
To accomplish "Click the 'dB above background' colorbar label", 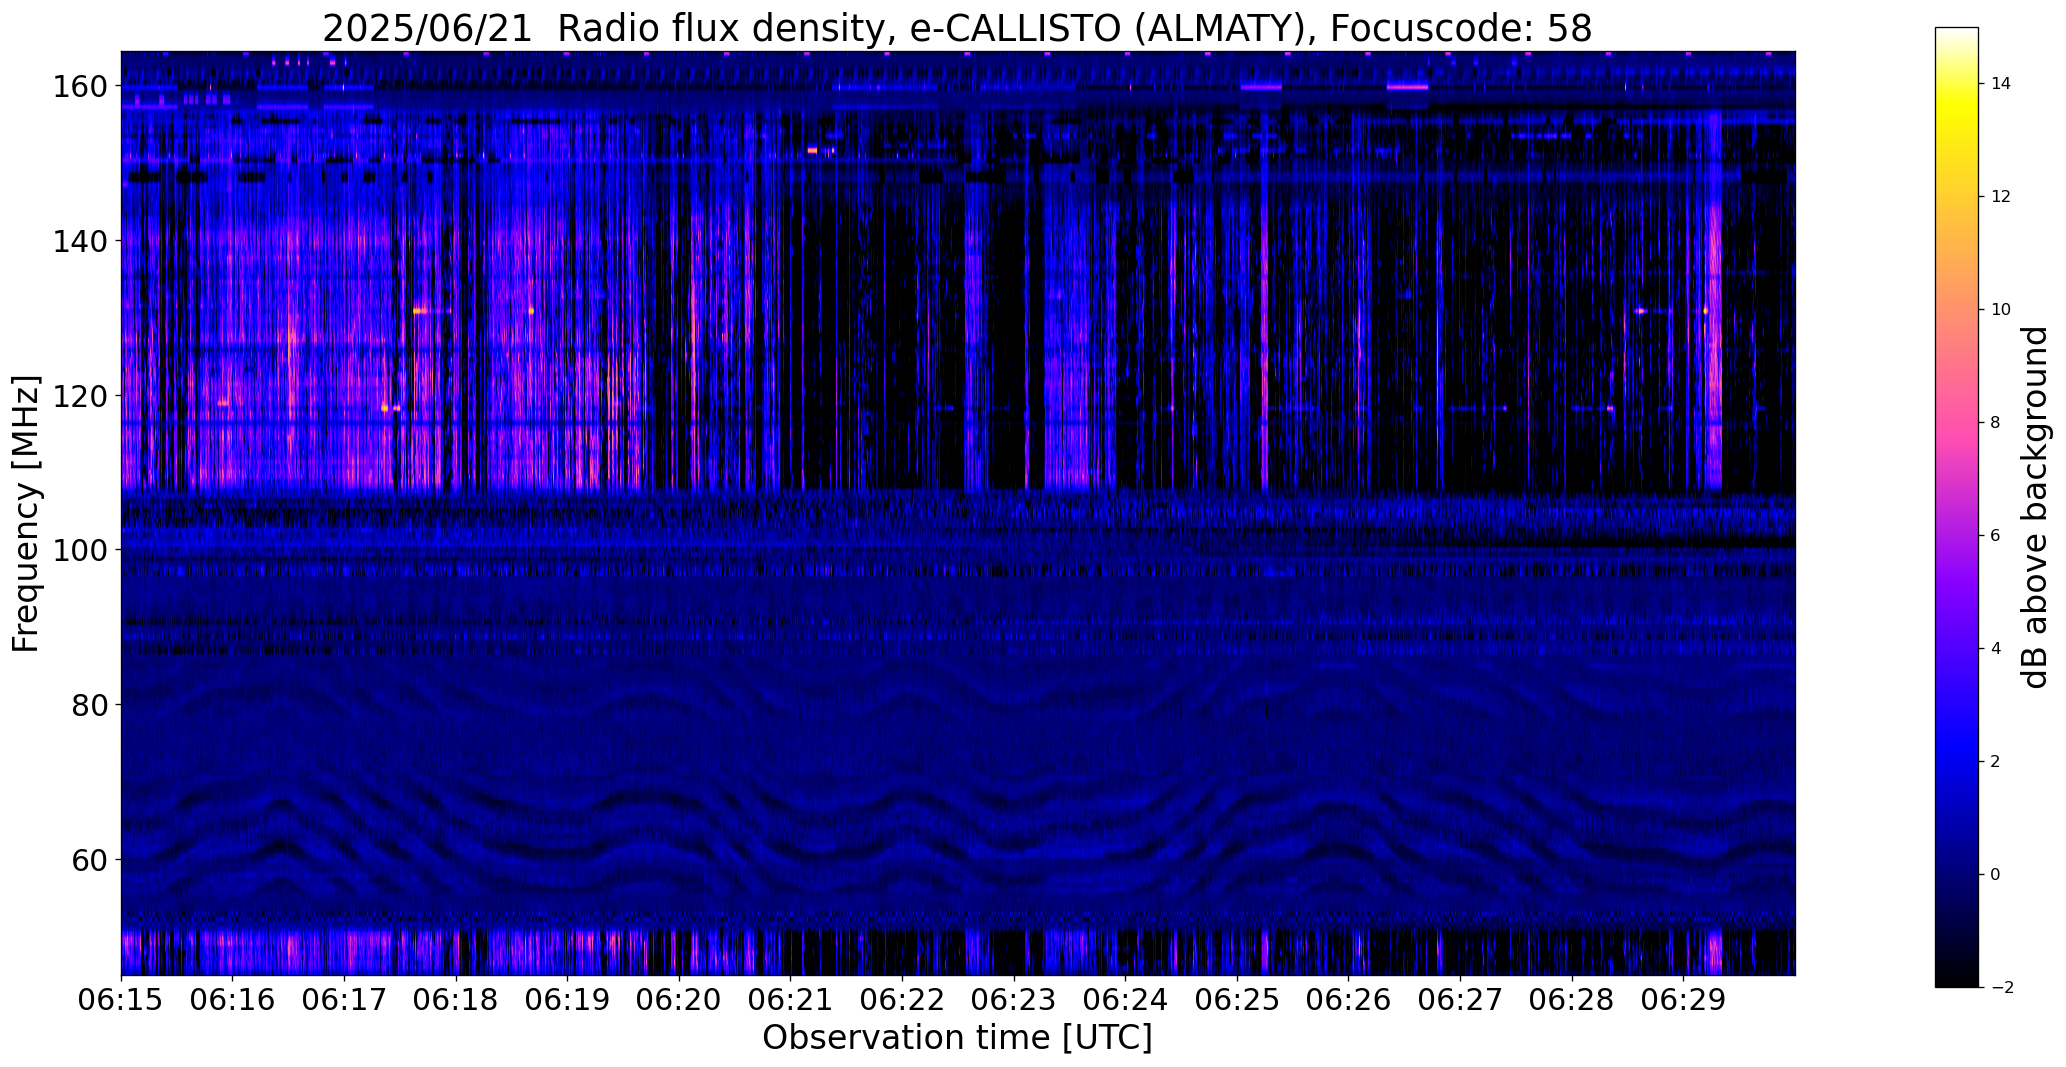I will (x=2035, y=507).
